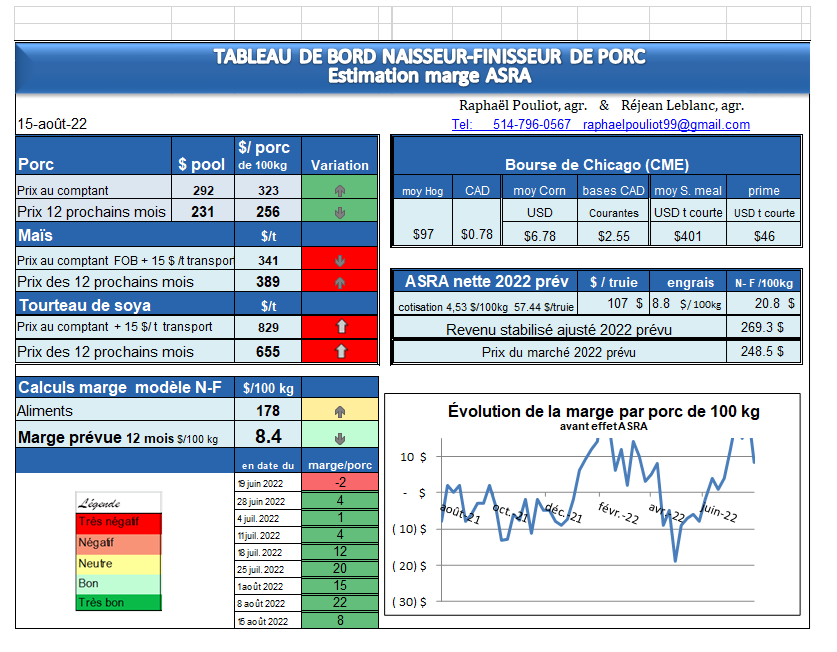Select the 15 août 2022 margin cell 8
This screenshot has width=837, height=652.
[x=339, y=620]
